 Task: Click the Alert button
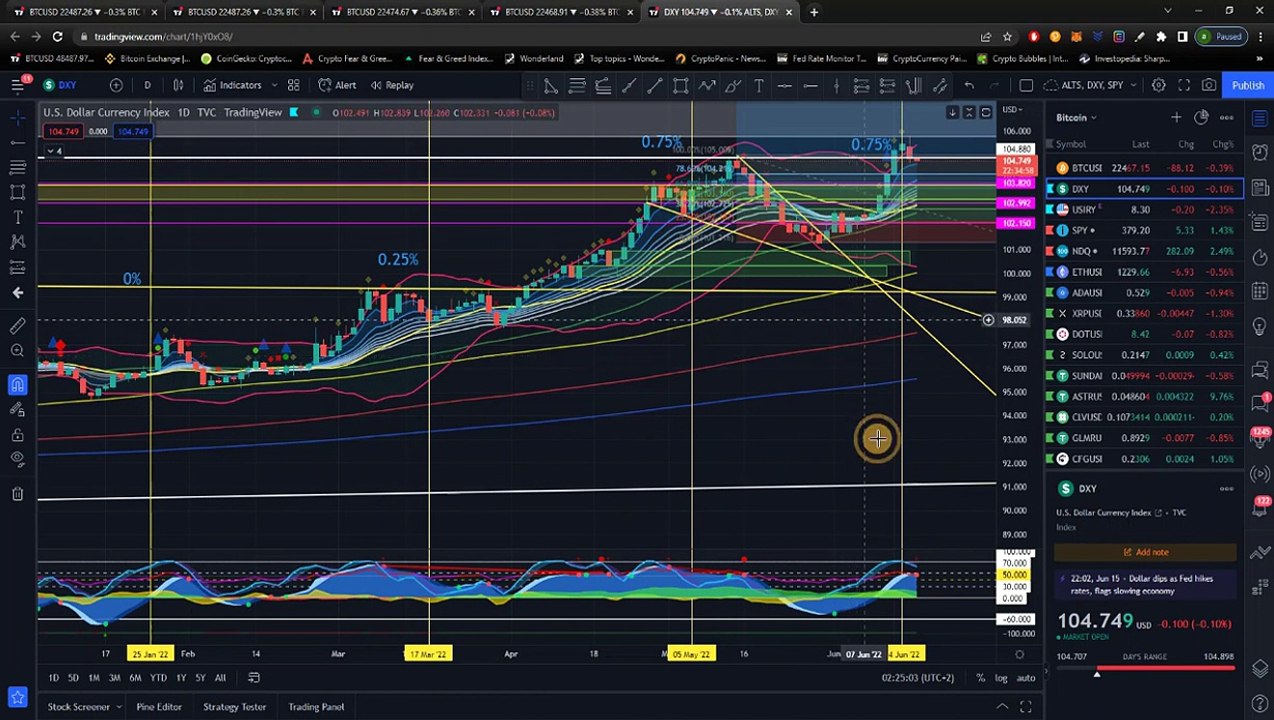[x=337, y=85]
